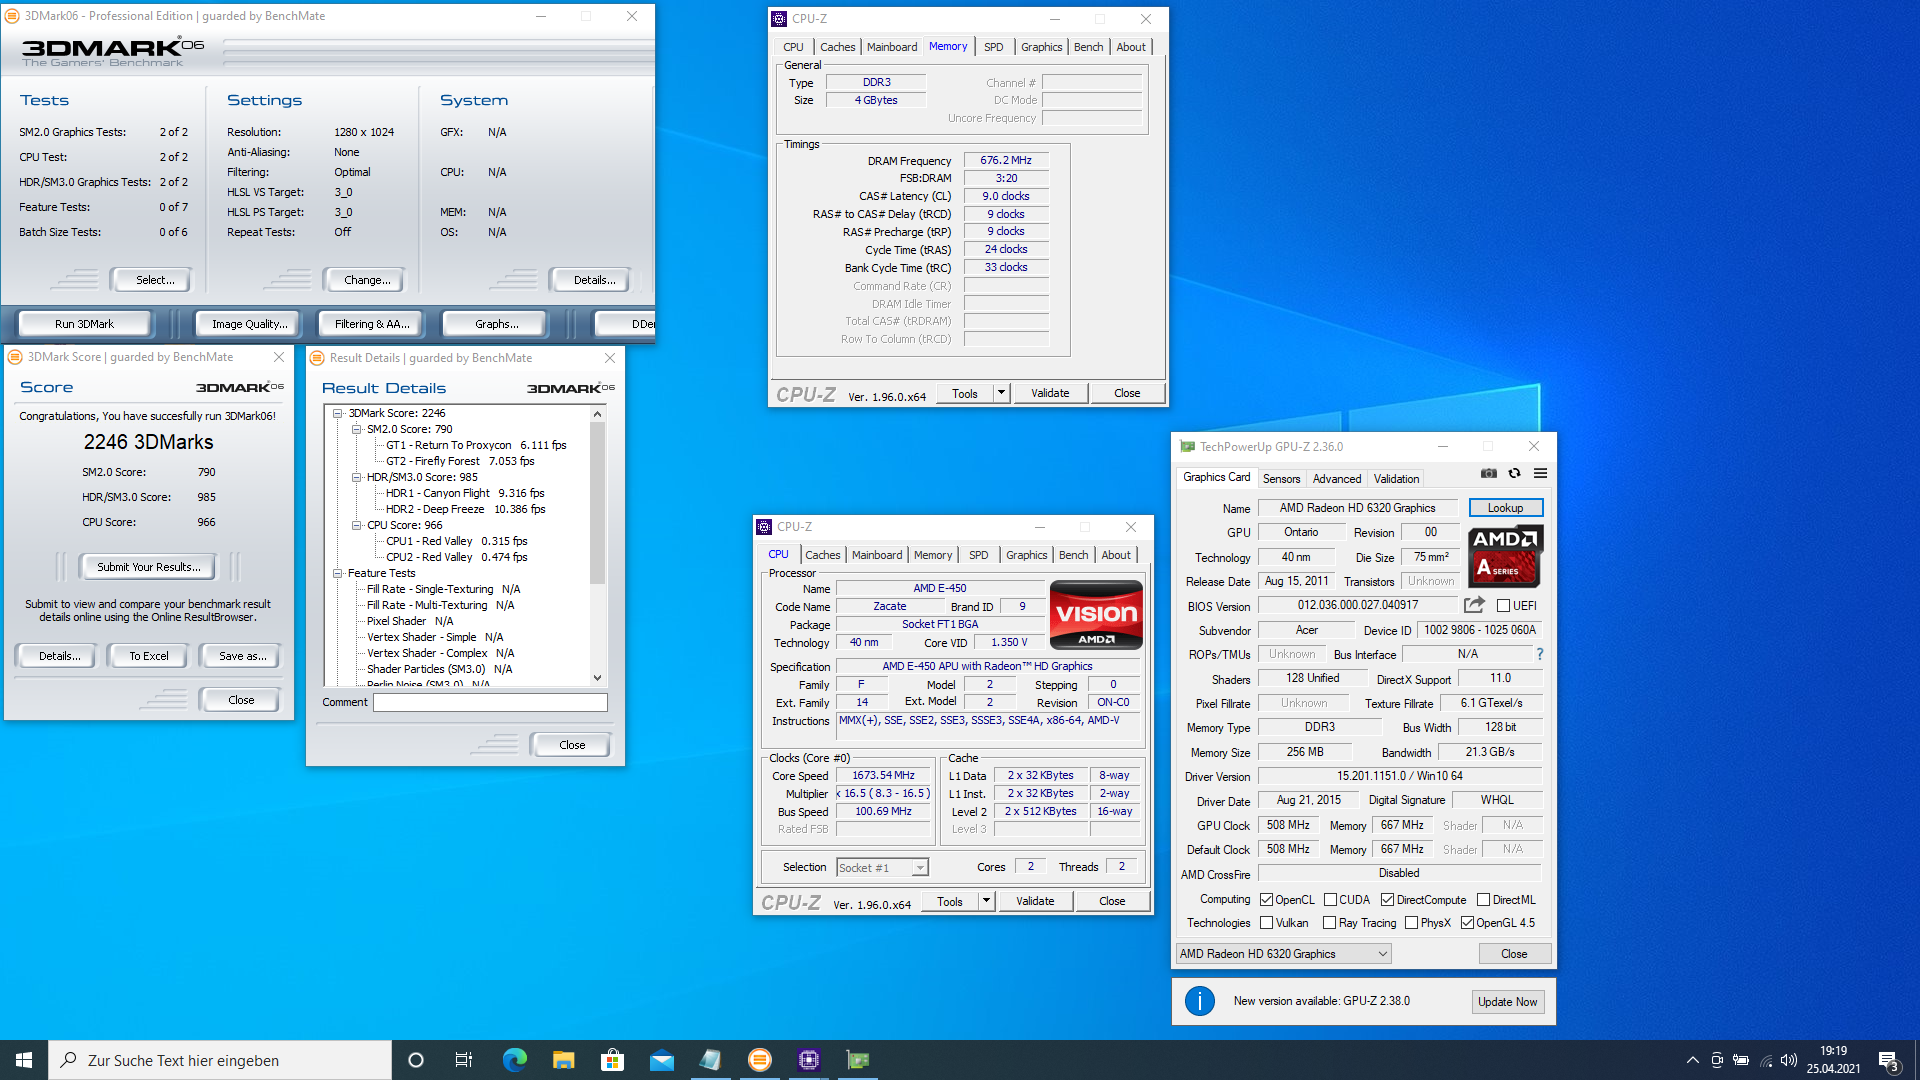The height and width of the screenshot is (1080, 1920).
Task: Click Submit Your Results button
Action: pos(148,567)
